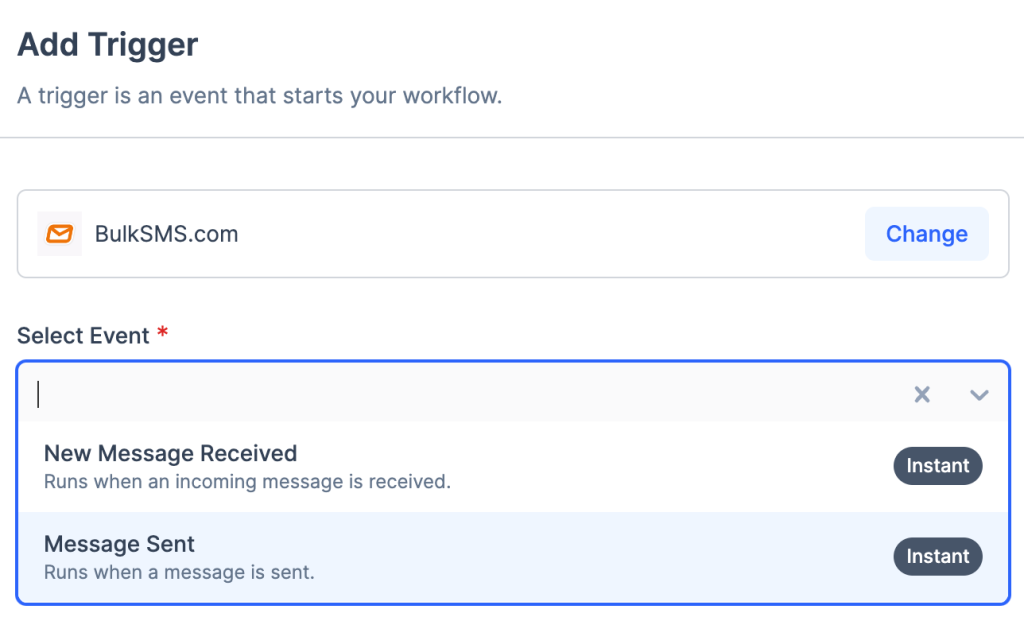Click blank area of highlighted Message Sent row
The image size is (1024, 617).
600,557
